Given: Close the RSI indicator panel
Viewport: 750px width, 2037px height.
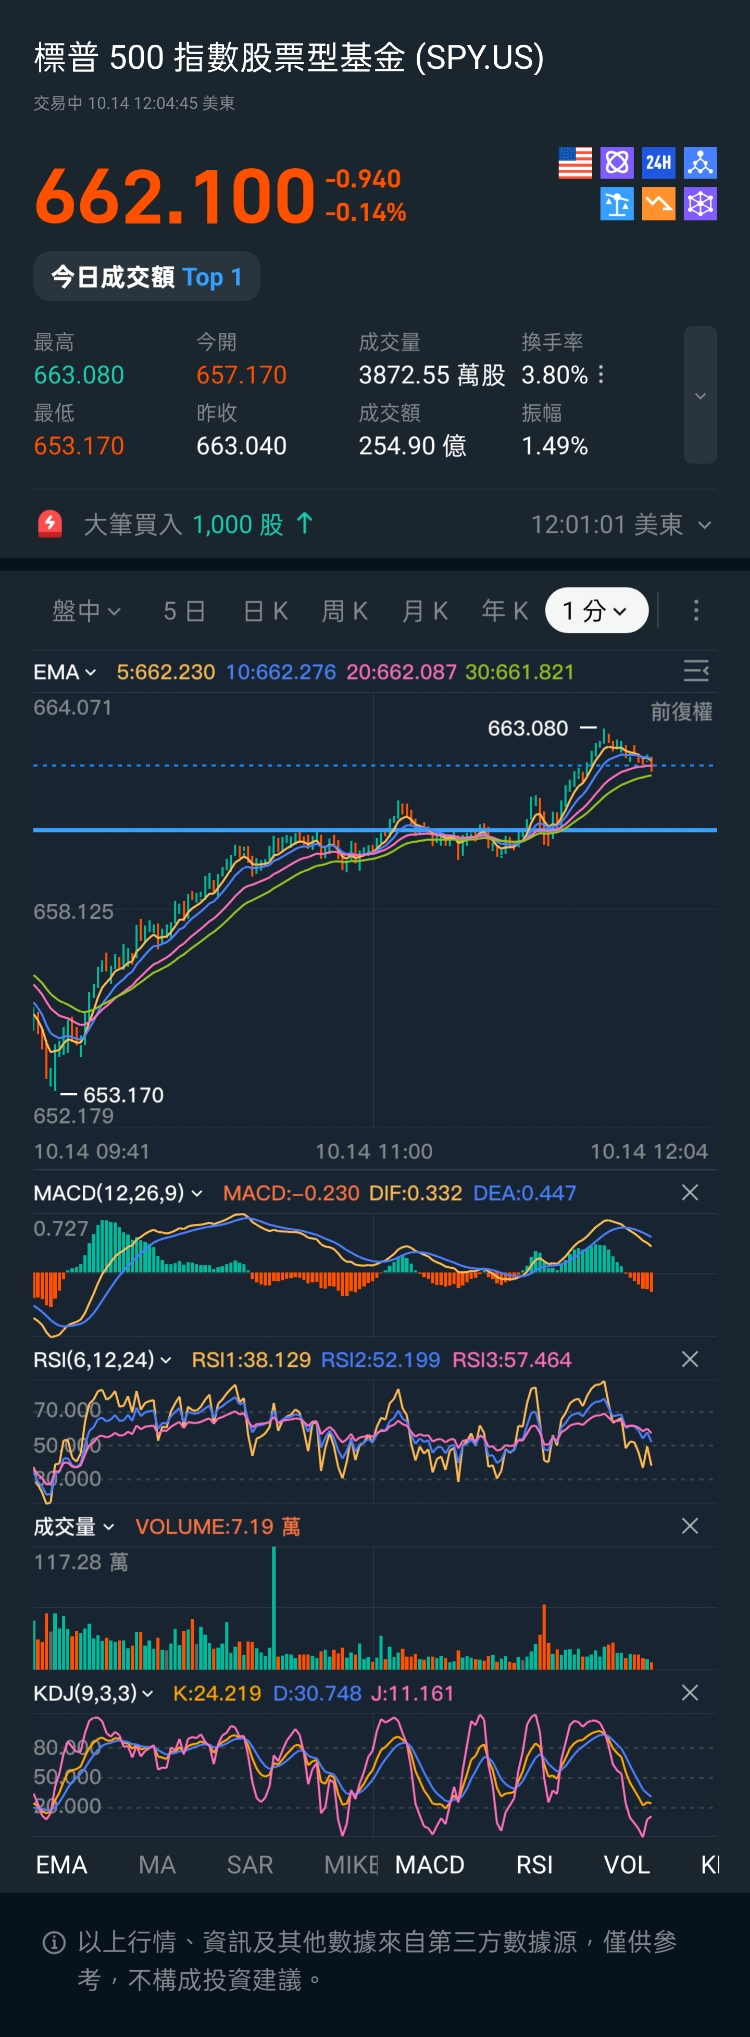Looking at the screenshot, I should (x=689, y=1360).
